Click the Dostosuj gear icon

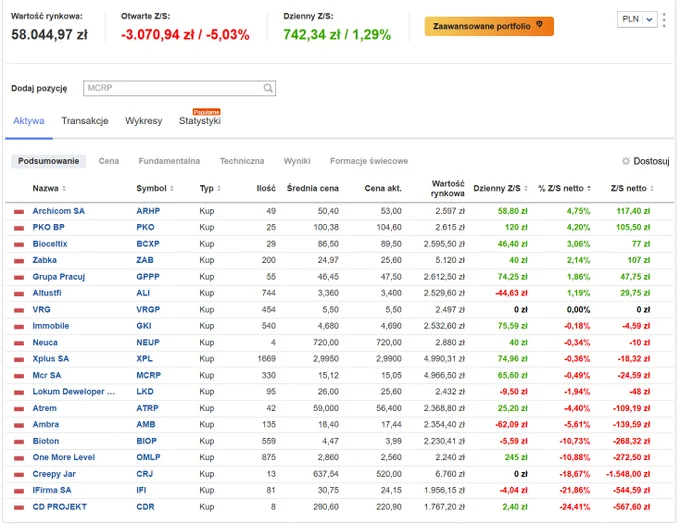point(625,161)
